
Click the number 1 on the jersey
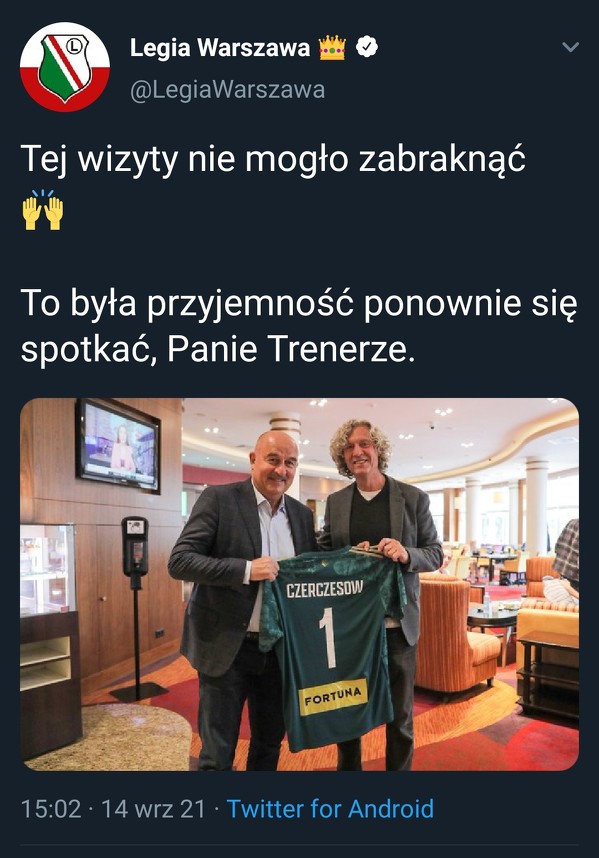(328, 637)
